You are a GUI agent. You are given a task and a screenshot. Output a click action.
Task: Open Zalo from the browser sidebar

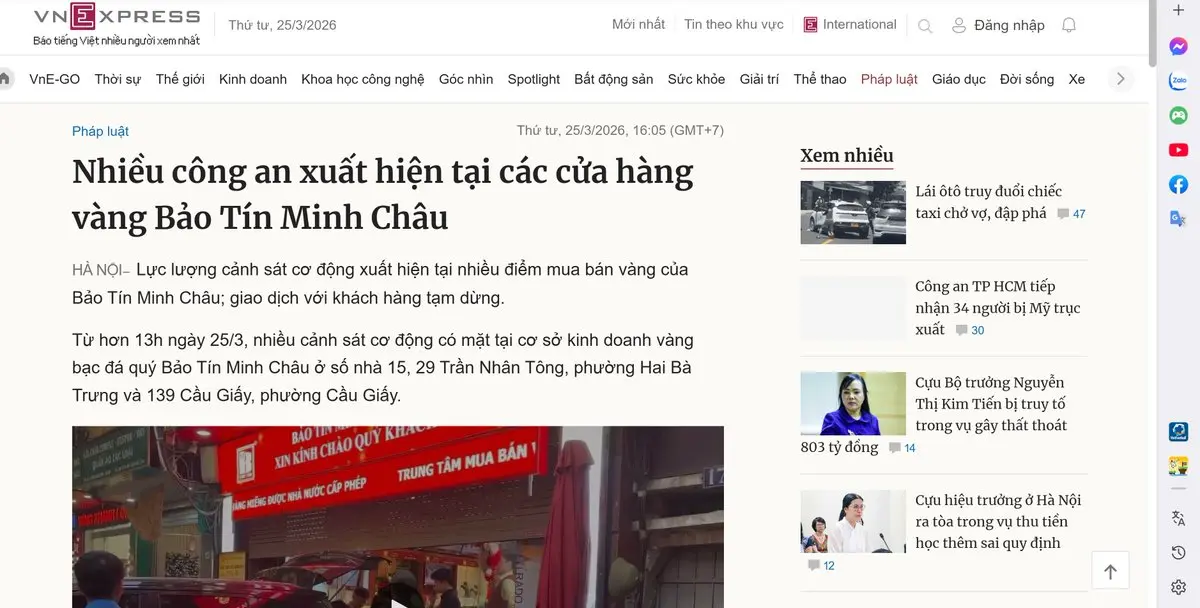[x=1179, y=81]
